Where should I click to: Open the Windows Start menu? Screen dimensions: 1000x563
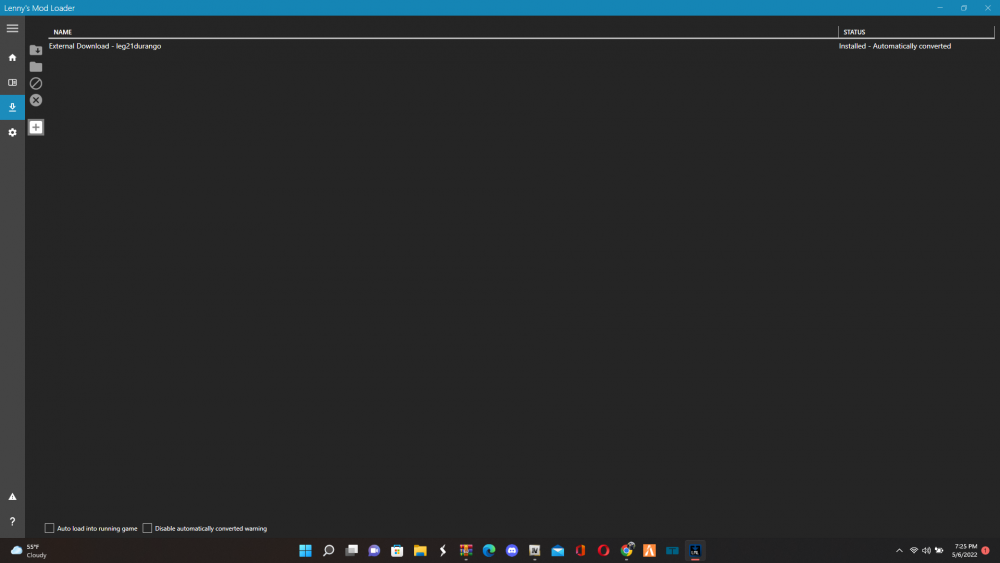coord(305,550)
